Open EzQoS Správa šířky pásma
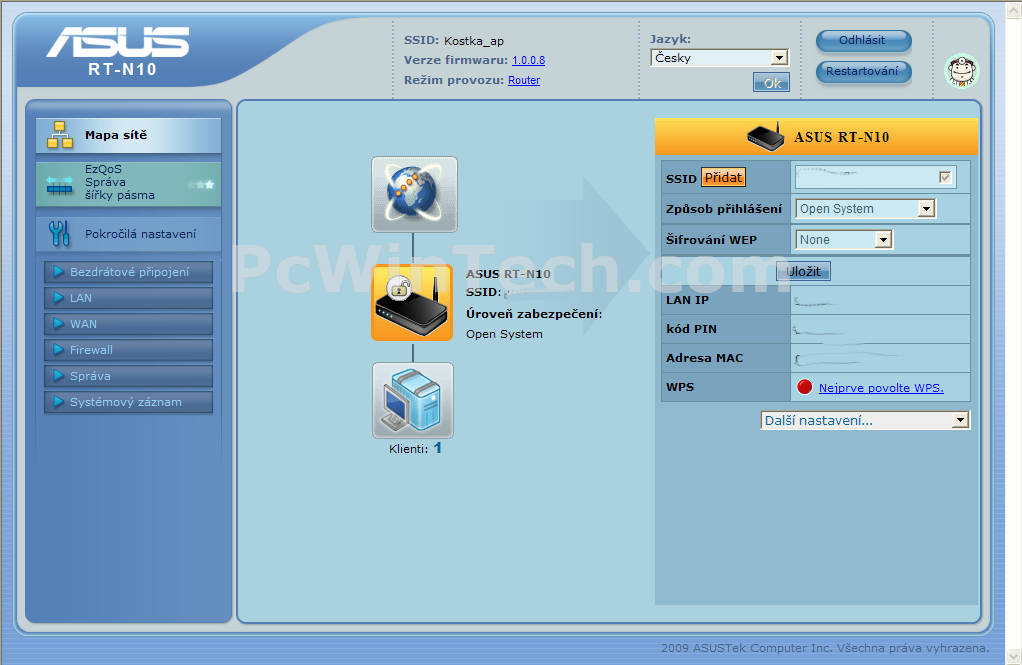This screenshot has height=665, width=1022. [x=128, y=185]
